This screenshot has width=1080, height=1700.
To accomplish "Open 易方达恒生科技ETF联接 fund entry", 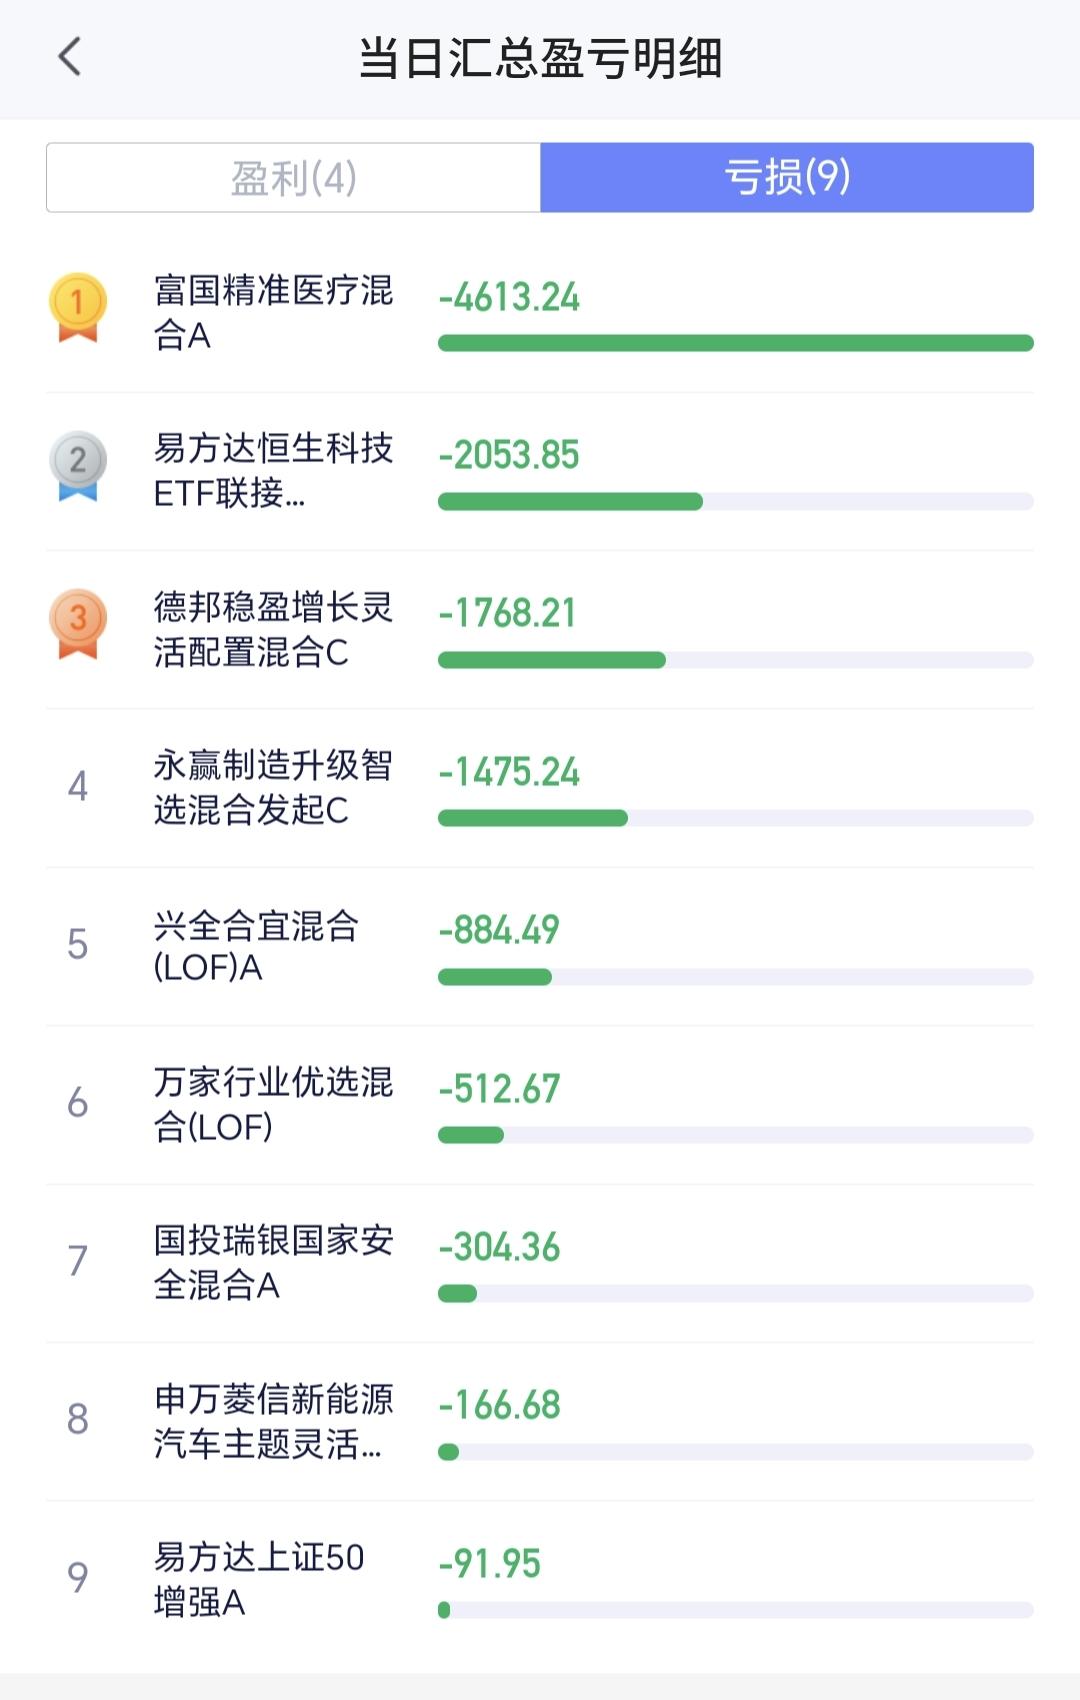I will [540, 471].
